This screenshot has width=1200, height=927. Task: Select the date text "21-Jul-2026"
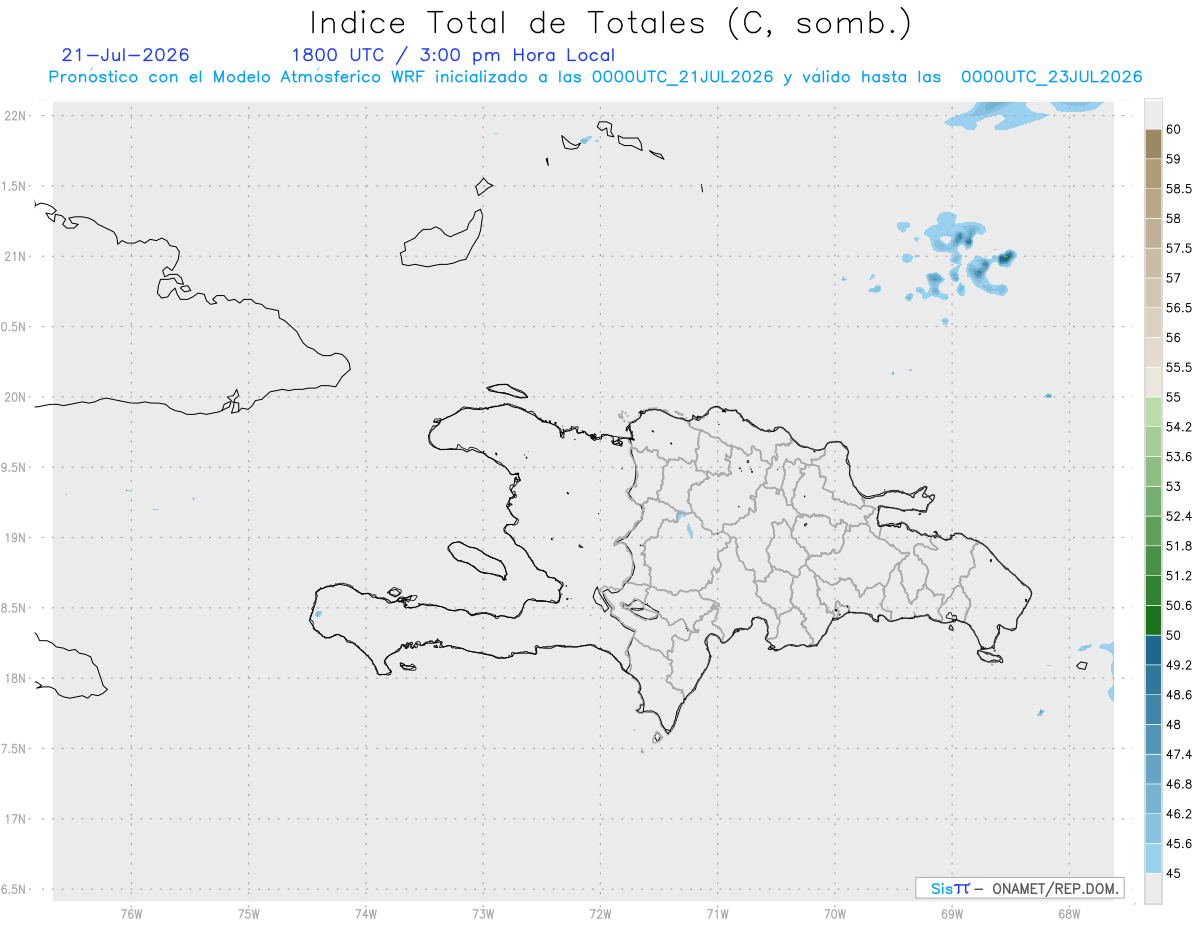pos(125,55)
